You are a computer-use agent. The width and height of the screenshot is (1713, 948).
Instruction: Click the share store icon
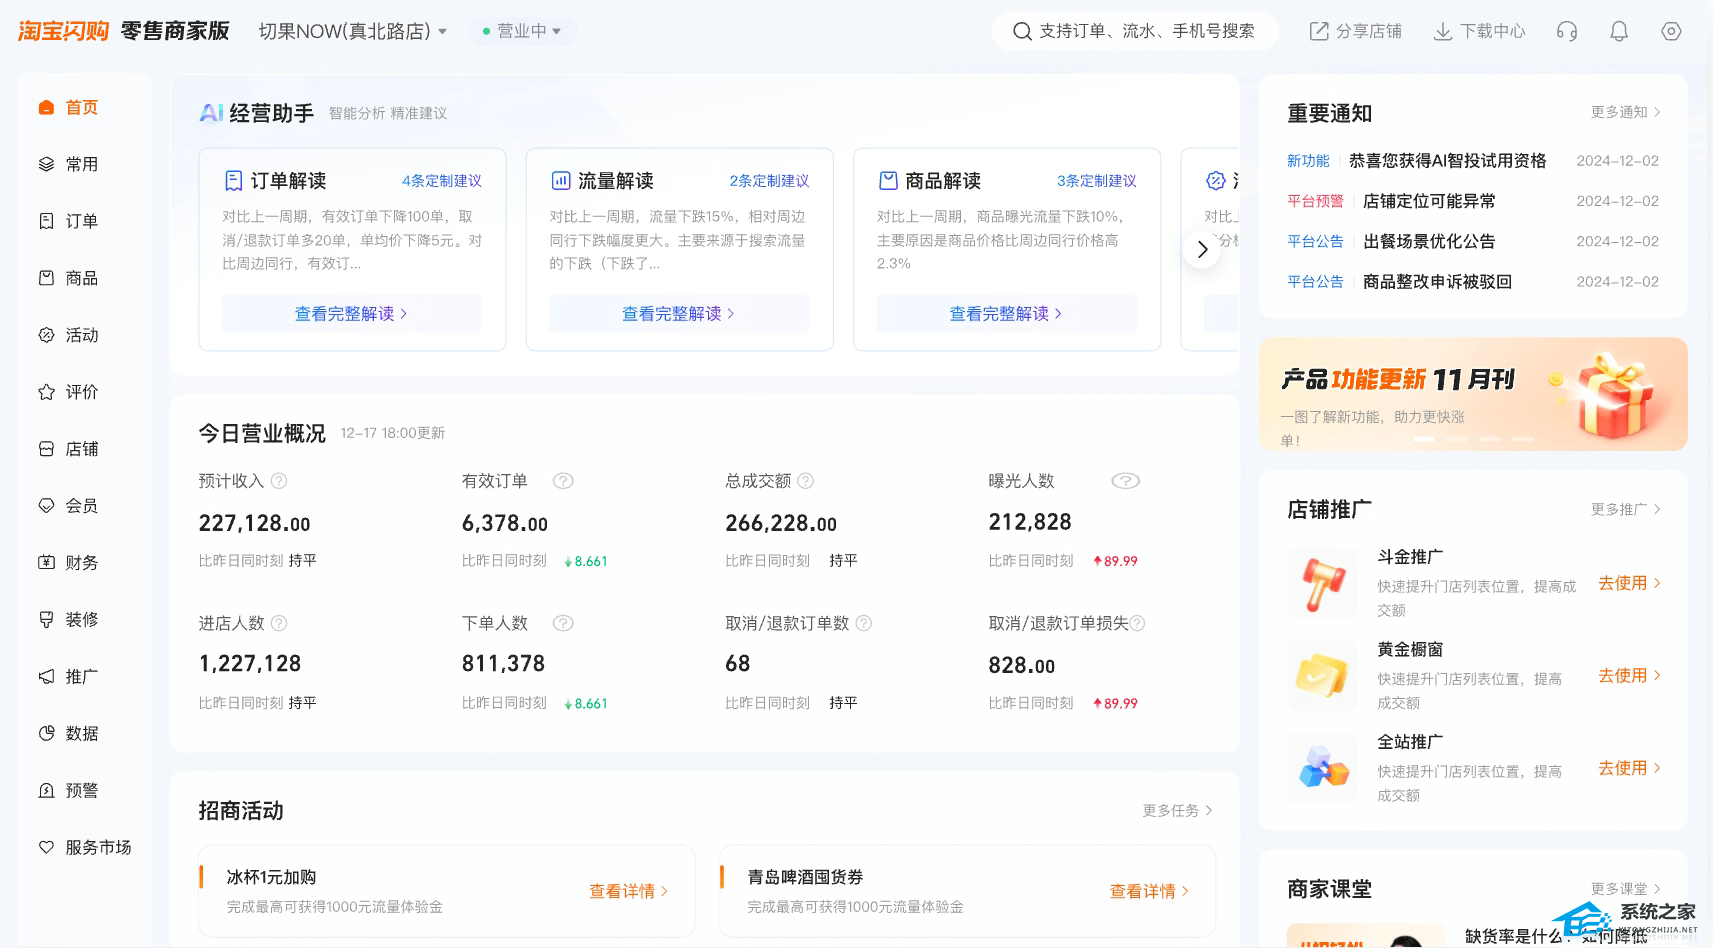1319,31
